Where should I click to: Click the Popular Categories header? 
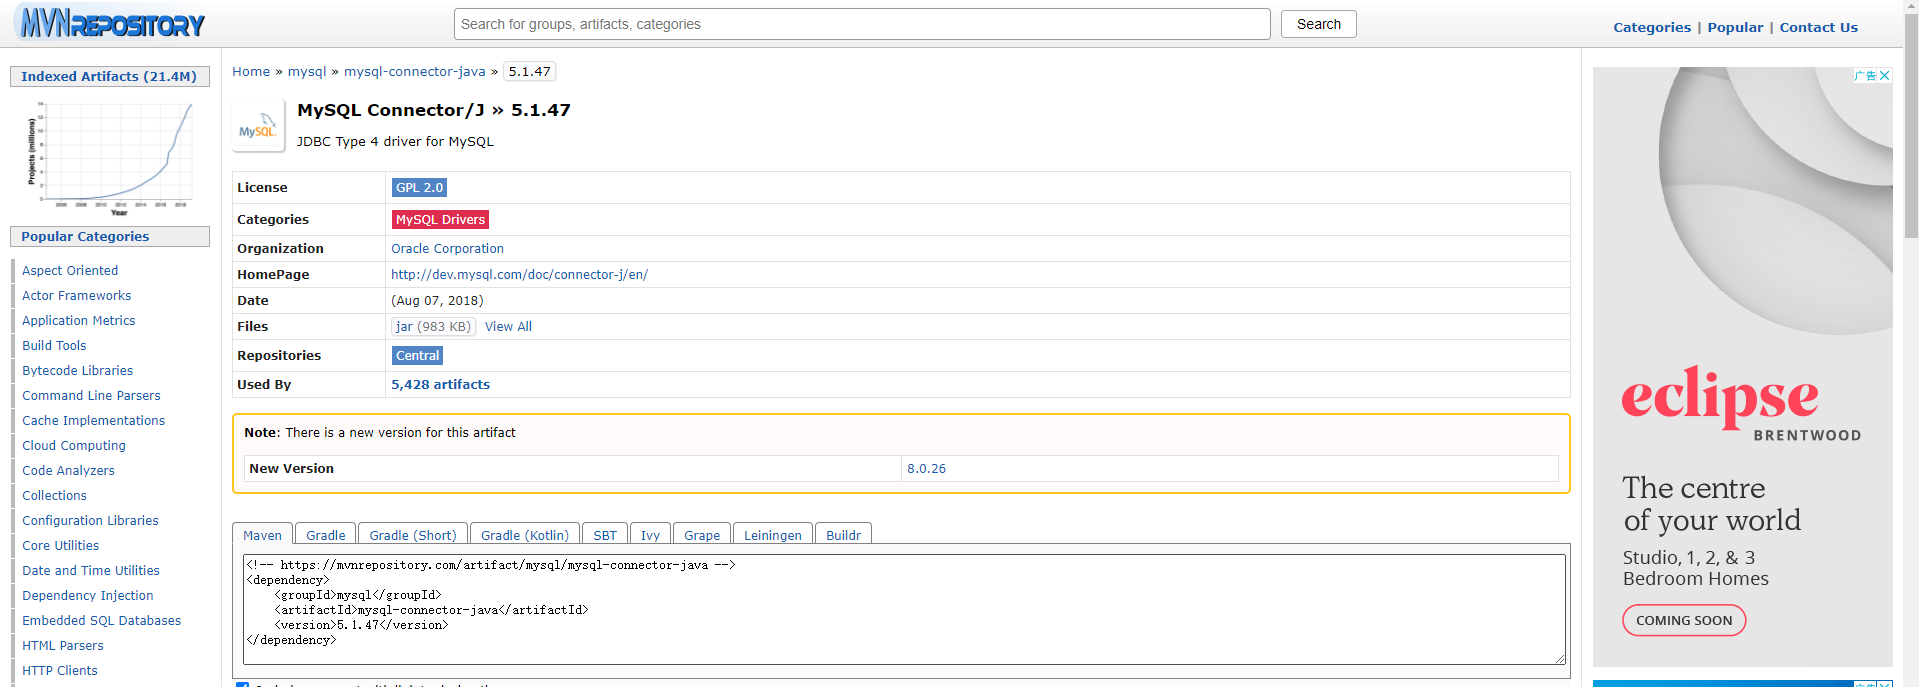110,236
